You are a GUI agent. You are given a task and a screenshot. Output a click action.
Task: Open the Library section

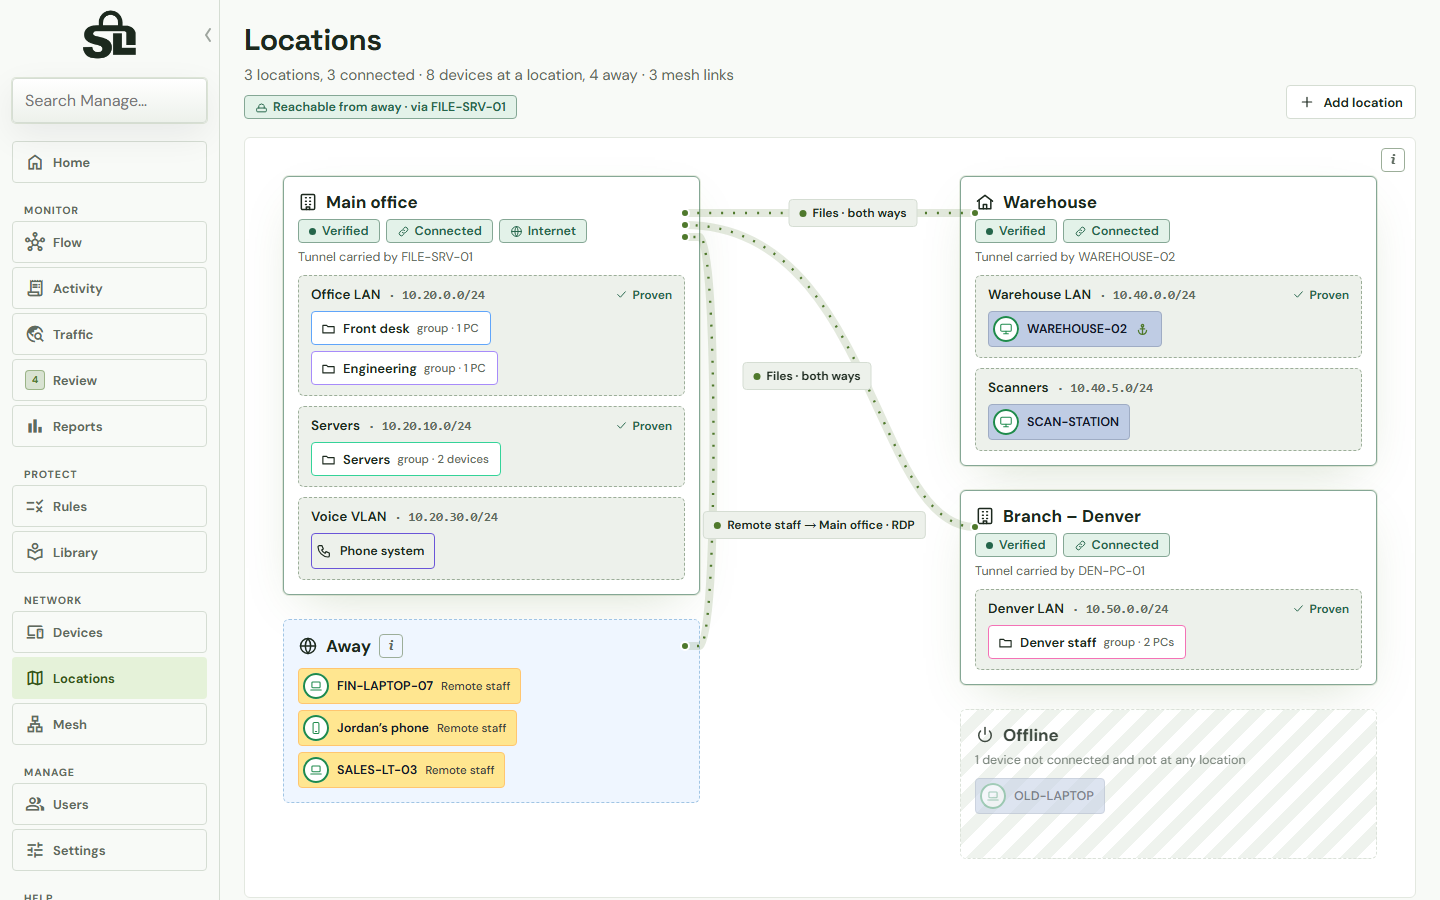(110, 552)
